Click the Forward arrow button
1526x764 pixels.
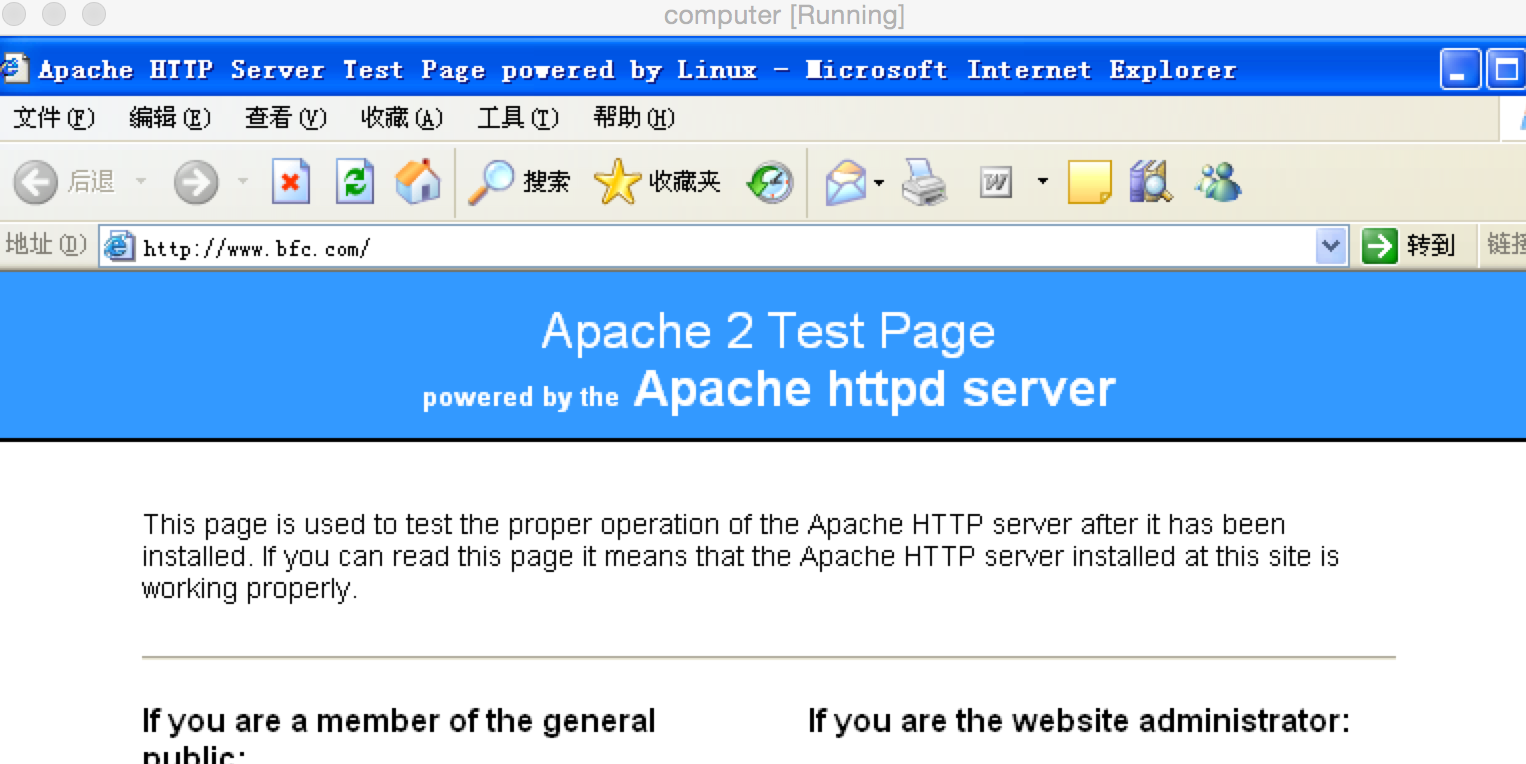pos(196,182)
